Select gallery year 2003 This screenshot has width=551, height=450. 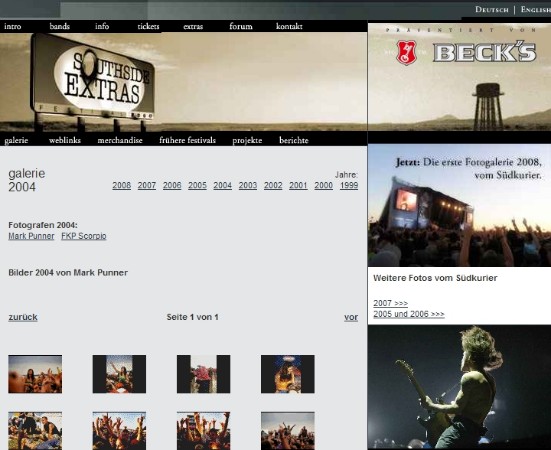[x=248, y=185]
